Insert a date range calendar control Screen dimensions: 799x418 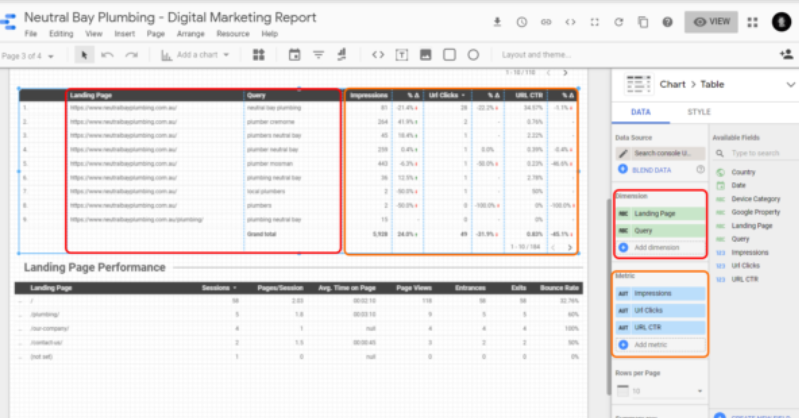295,55
